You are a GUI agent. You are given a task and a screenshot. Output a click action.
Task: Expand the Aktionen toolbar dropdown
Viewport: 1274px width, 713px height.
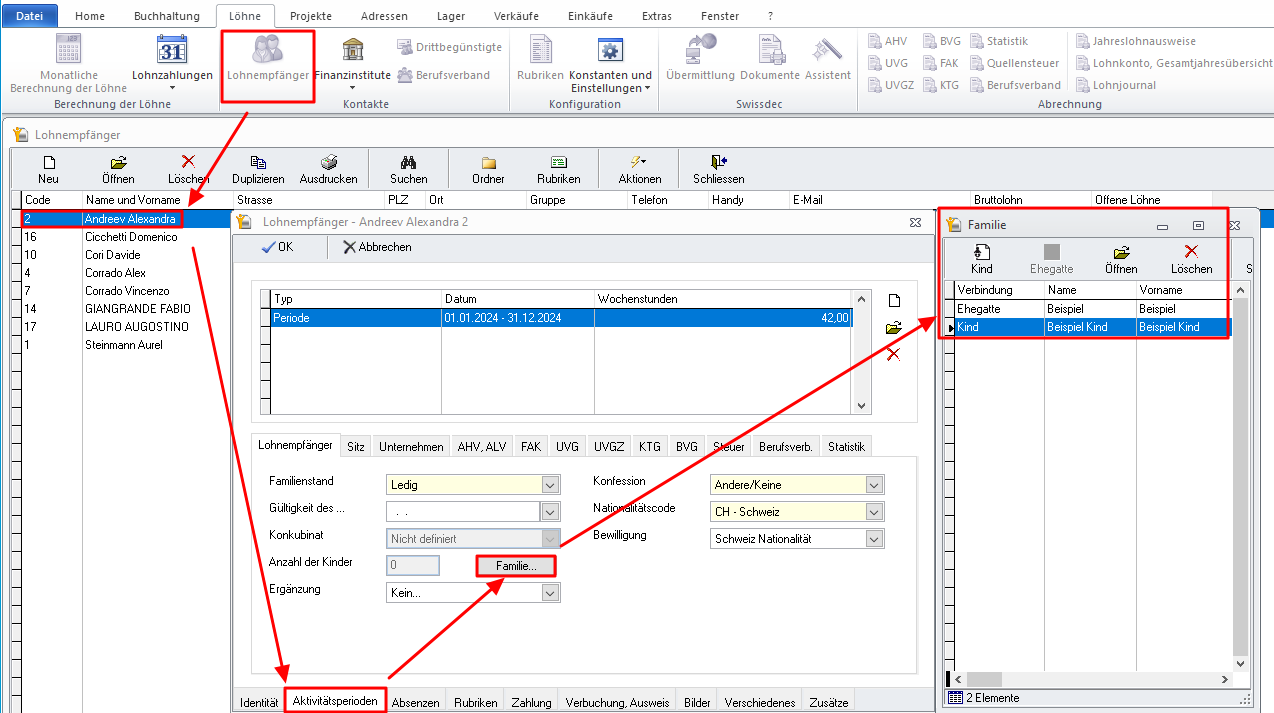(x=639, y=170)
